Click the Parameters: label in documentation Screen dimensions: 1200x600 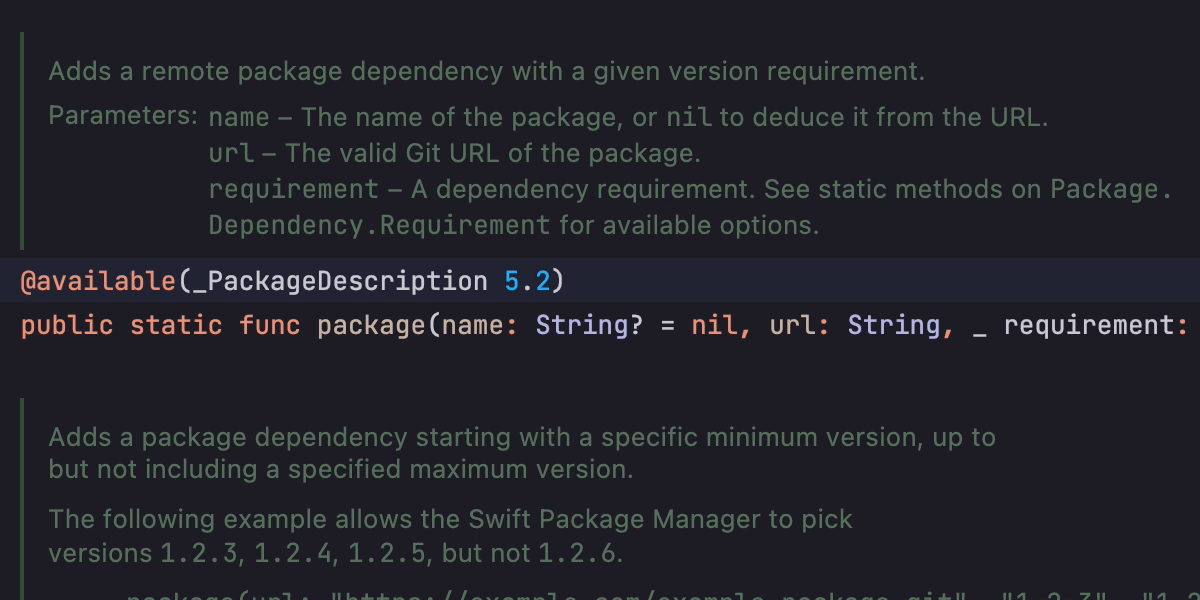pyautogui.click(x=123, y=116)
